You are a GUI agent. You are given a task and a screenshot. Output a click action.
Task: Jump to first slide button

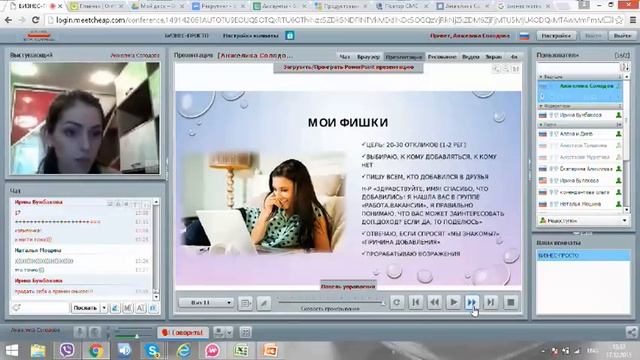click(416, 302)
